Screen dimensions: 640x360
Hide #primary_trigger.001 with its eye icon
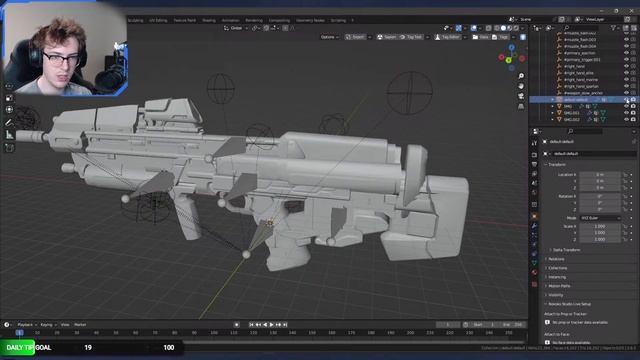coord(627,60)
